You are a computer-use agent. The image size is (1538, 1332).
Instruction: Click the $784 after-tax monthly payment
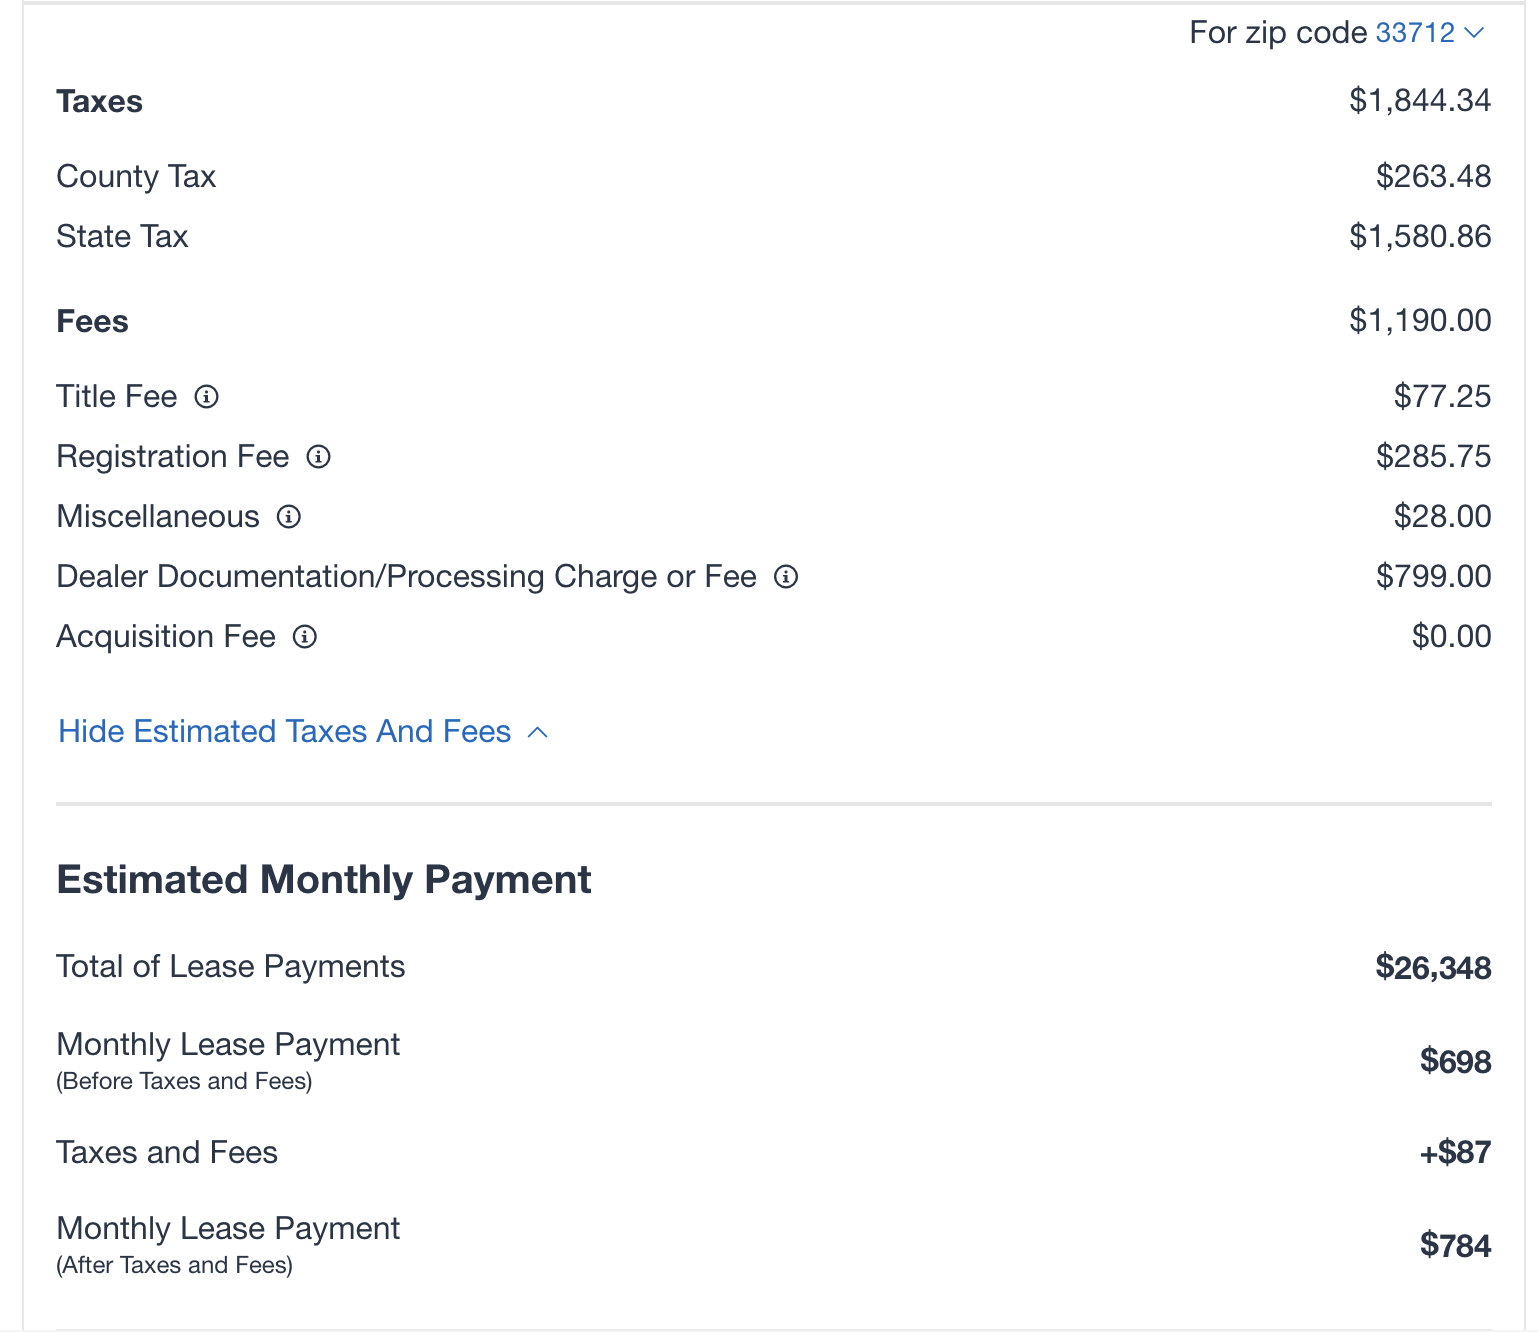1455,1246
